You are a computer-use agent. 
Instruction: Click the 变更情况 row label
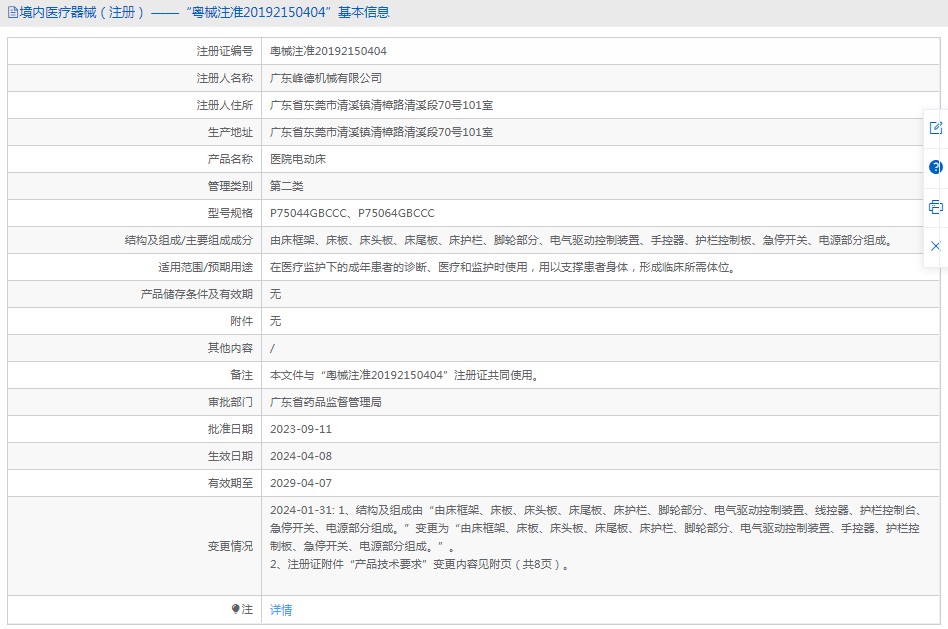coord(230,546)
